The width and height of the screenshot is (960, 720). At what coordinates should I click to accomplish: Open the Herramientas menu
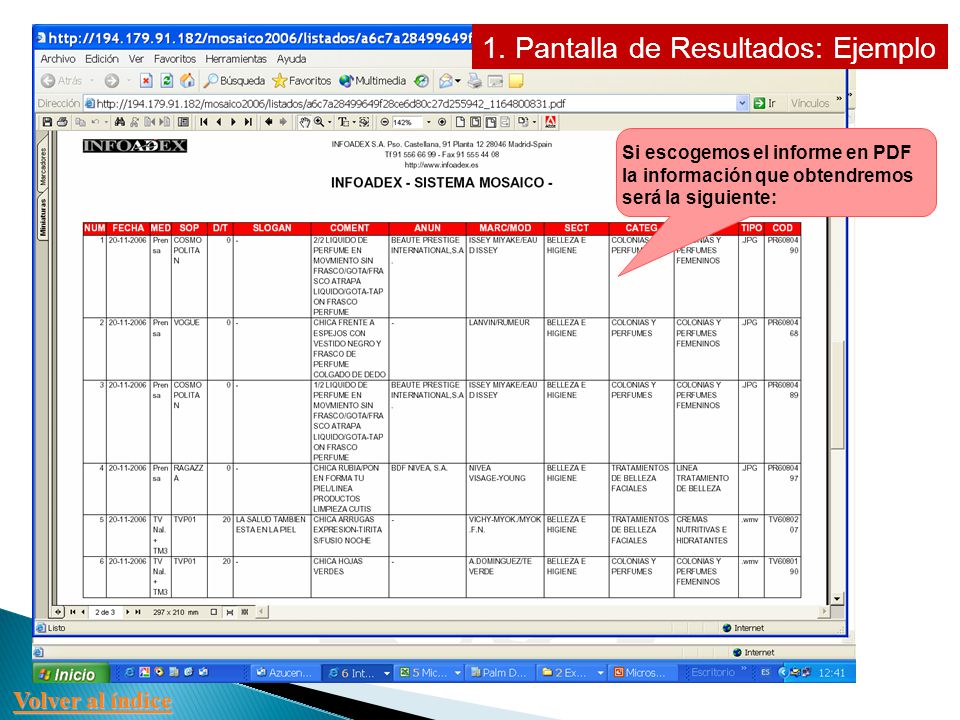coord(236,59)
